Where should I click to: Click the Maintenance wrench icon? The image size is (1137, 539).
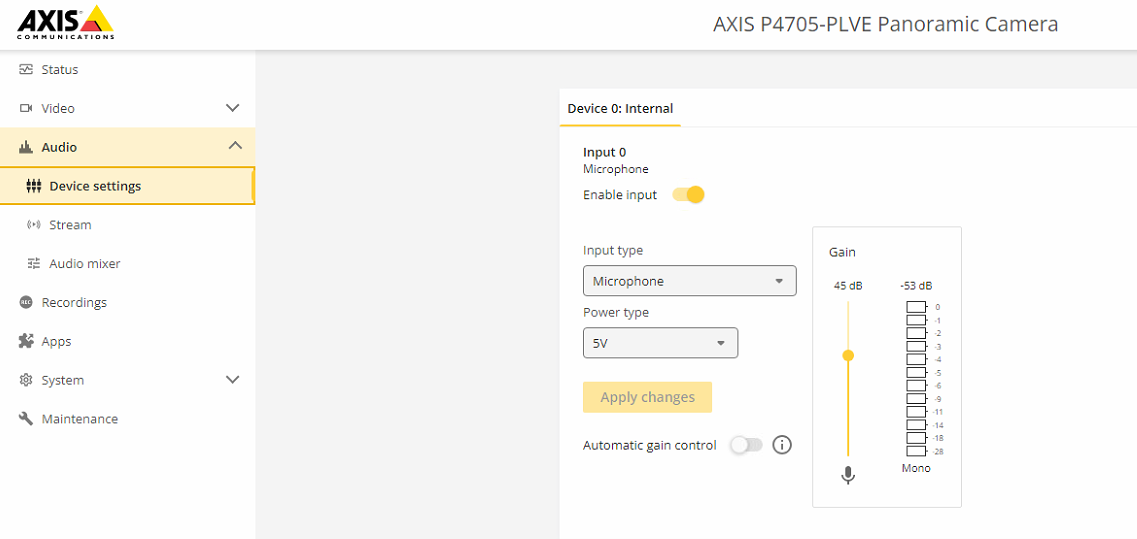(x=26, y=419)
